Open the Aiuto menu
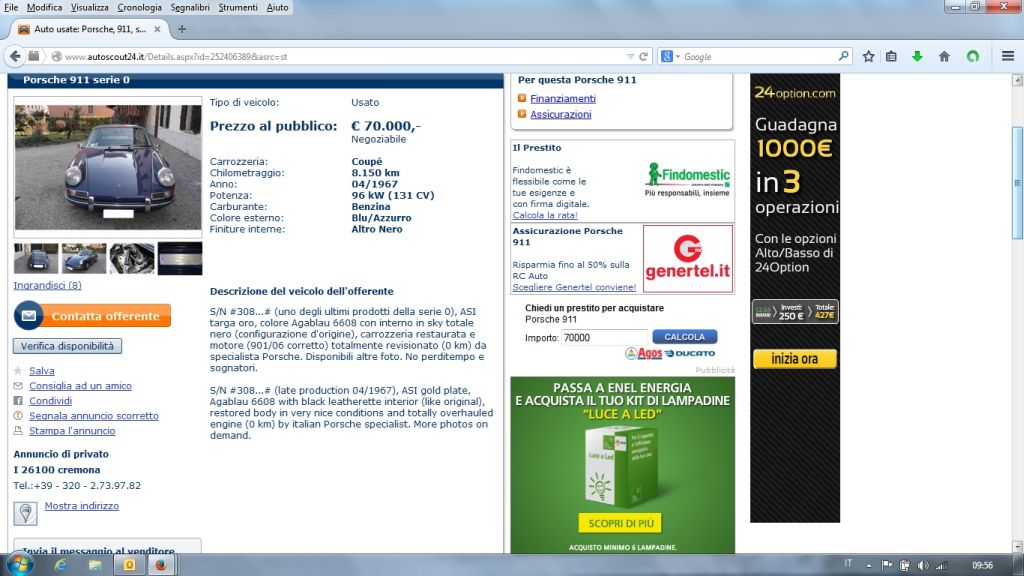 point(278,7)
